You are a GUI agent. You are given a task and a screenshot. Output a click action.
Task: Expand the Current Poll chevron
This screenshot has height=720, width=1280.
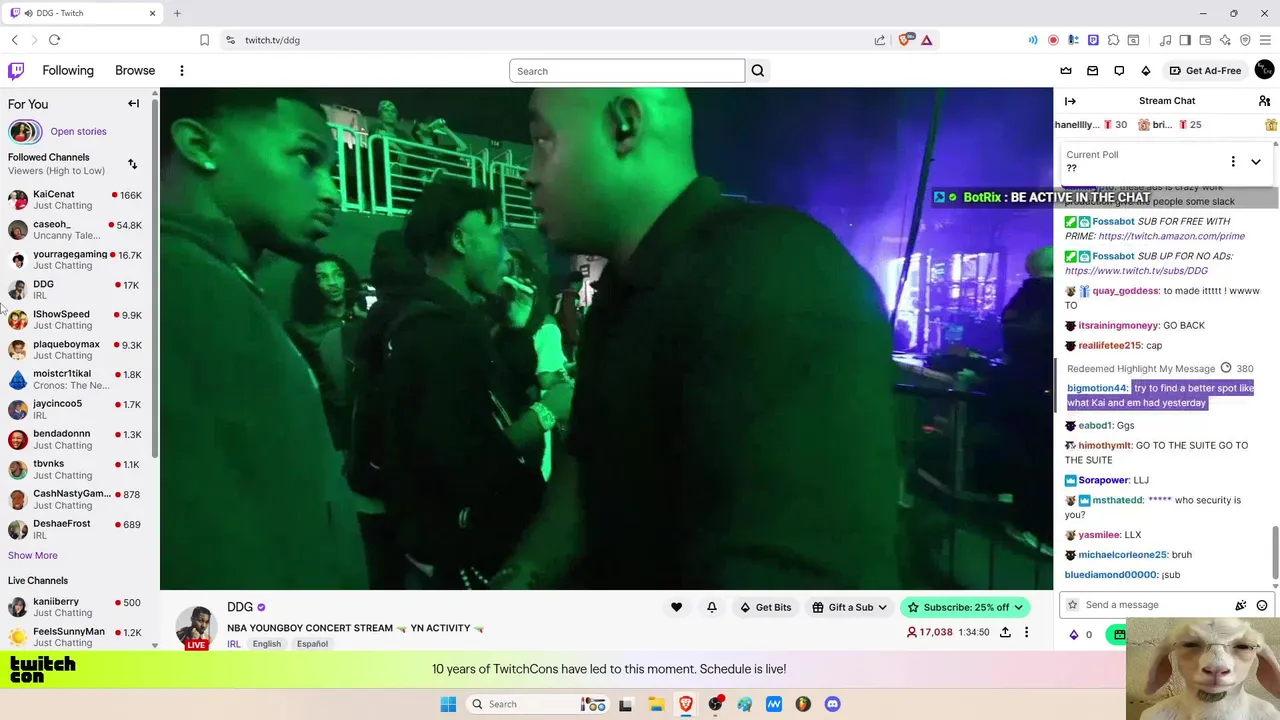tap(1256, 161)
